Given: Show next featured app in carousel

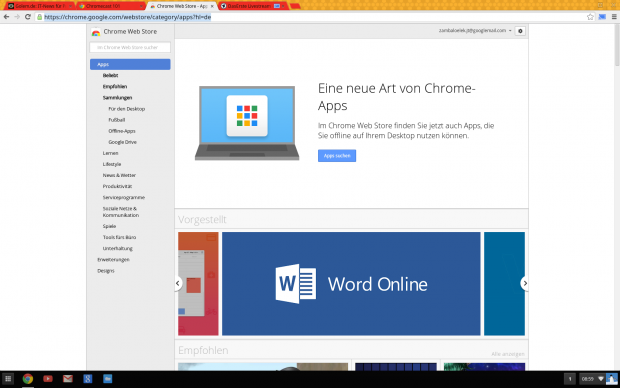Looking at the screenshot, I should click(525, 283).
